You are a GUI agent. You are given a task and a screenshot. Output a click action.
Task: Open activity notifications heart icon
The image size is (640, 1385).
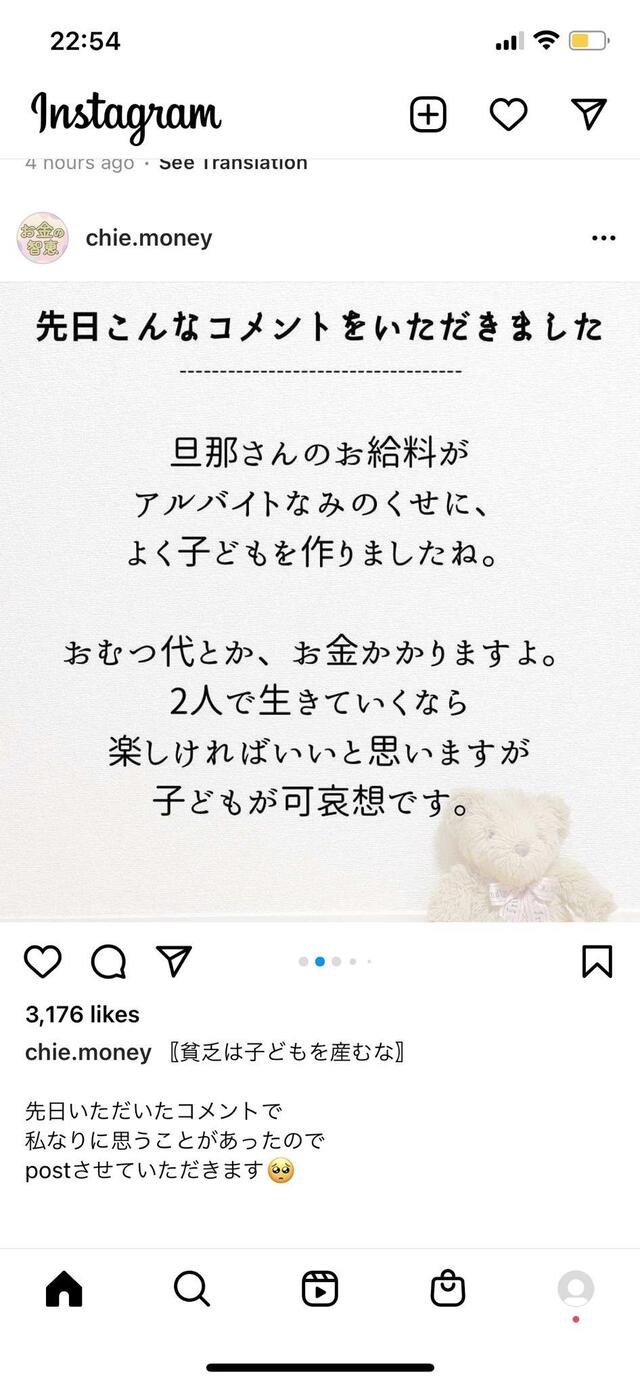point(508,115)
